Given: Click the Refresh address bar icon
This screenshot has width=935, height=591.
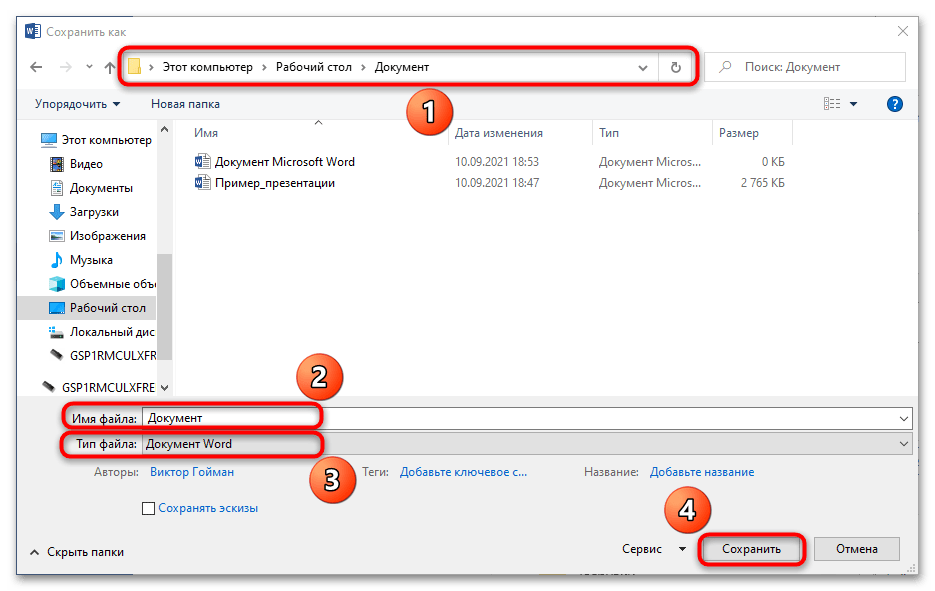Looking at the screenshot, I should 675,67.
